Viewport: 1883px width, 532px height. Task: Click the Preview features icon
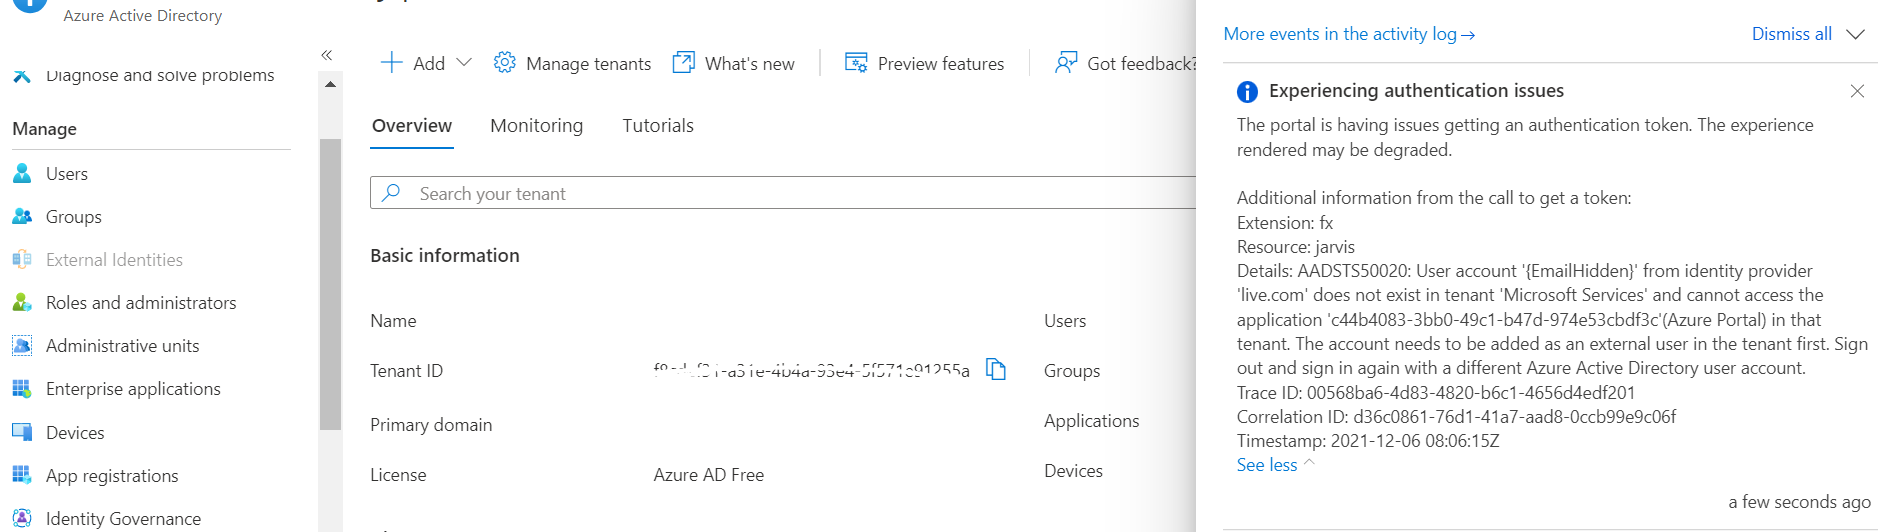(856, 63)
